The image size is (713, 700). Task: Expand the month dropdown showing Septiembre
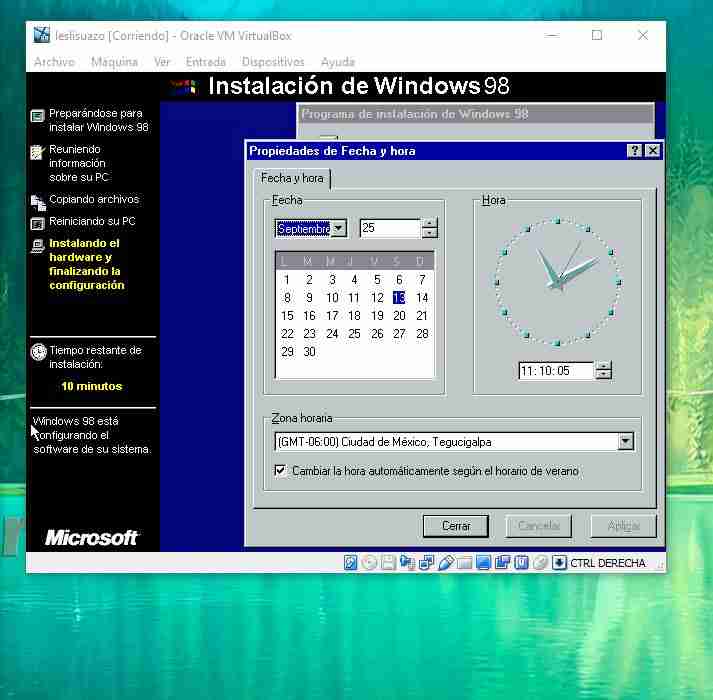(x=338, y=228)
